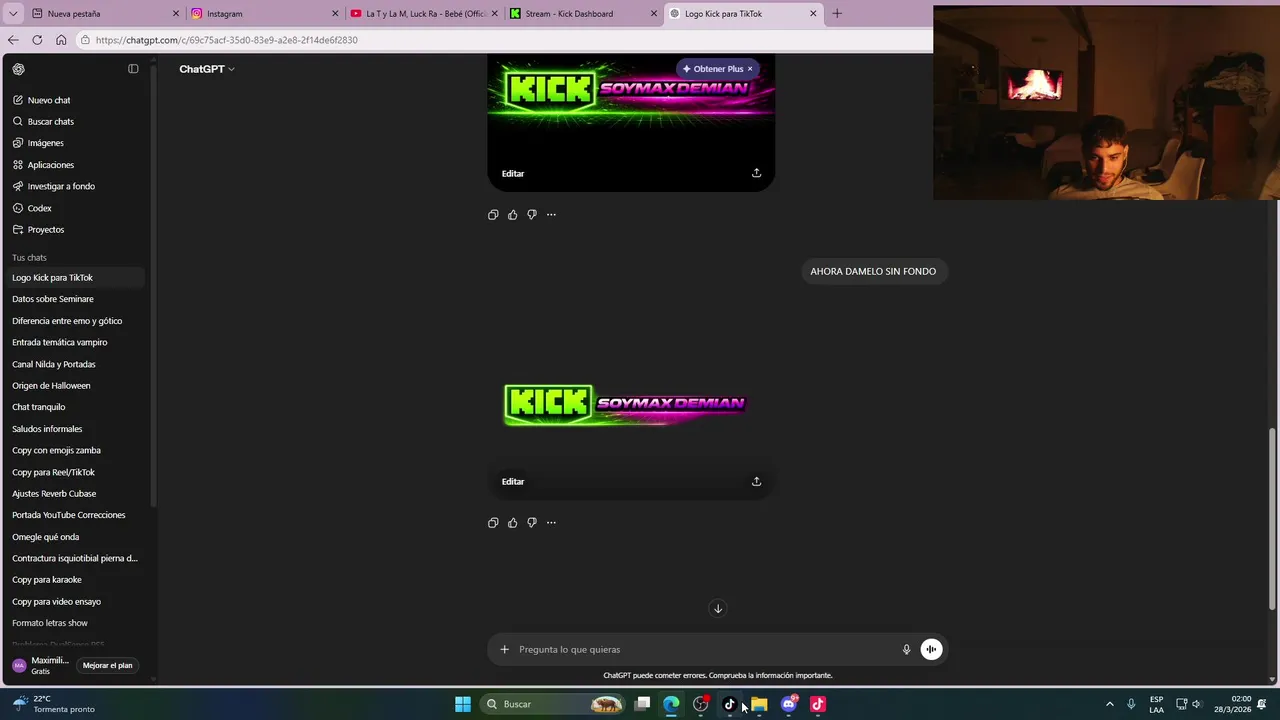Thumbs down the second response
1280x720 pixels.
click(532, 523)
